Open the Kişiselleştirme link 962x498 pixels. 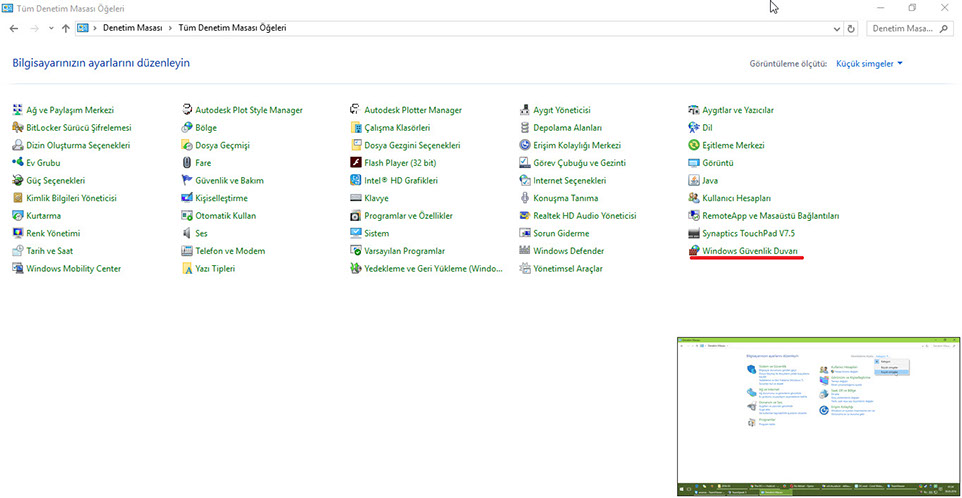pyautogui.click(x=221, y=198)
